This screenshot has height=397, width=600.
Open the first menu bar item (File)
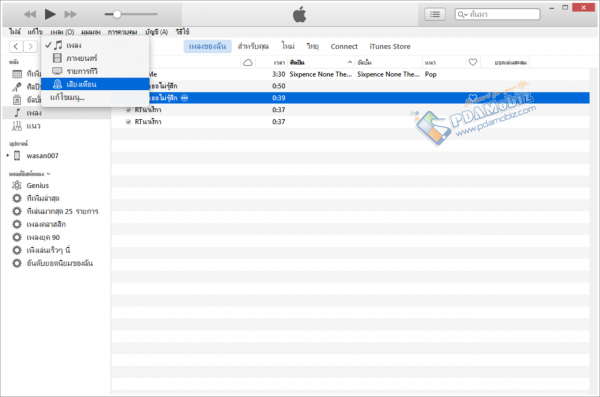(x=15, y=32)
